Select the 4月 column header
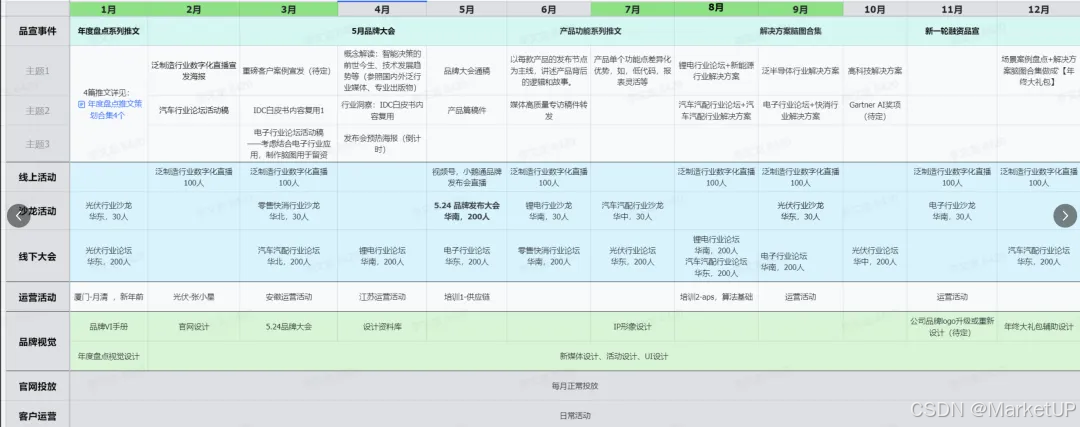This screenshot has height=427, width=1080. point(382,9)
